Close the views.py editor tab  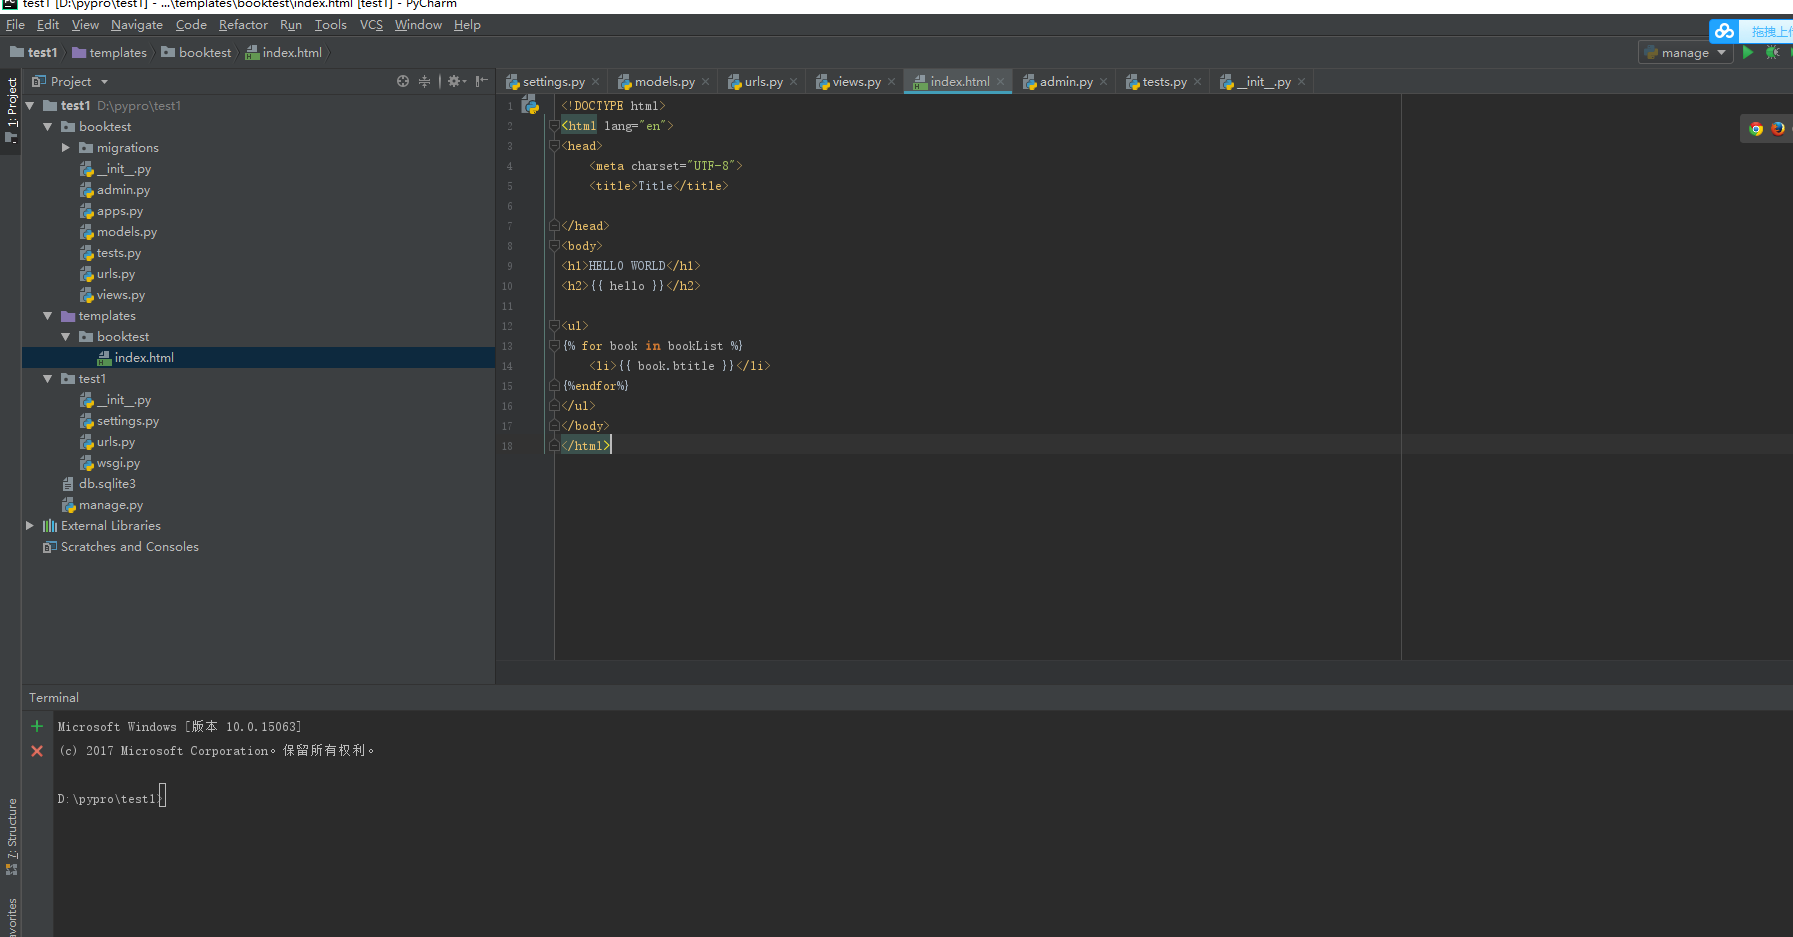(892, 82)
